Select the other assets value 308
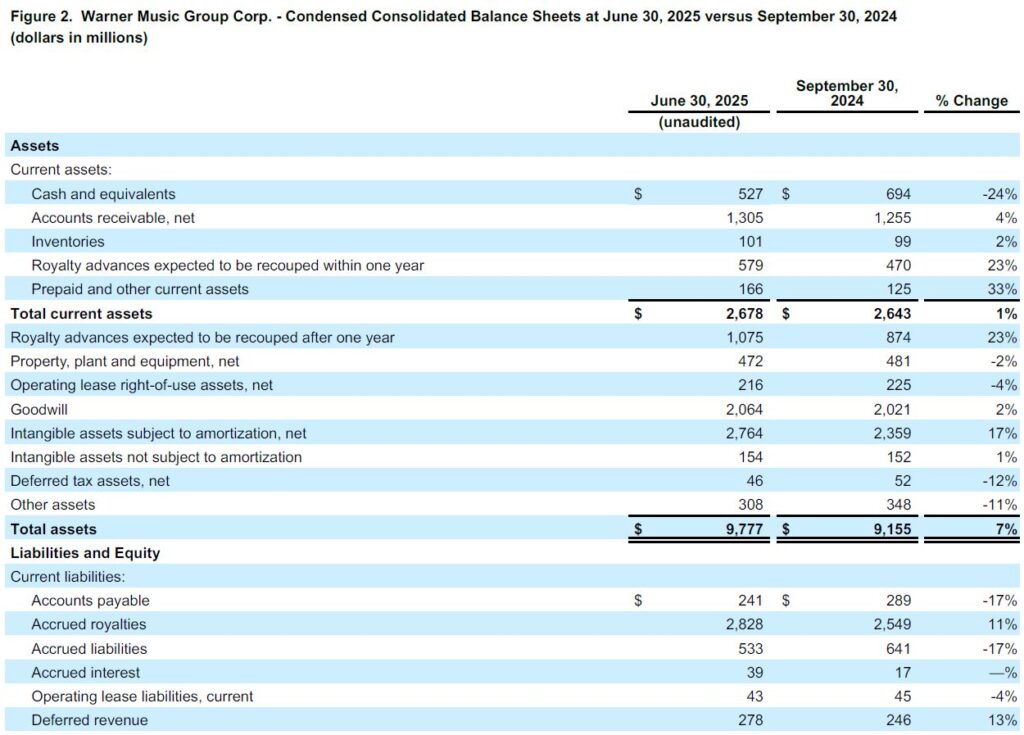1024x735 pixels. tap(750, 505)
